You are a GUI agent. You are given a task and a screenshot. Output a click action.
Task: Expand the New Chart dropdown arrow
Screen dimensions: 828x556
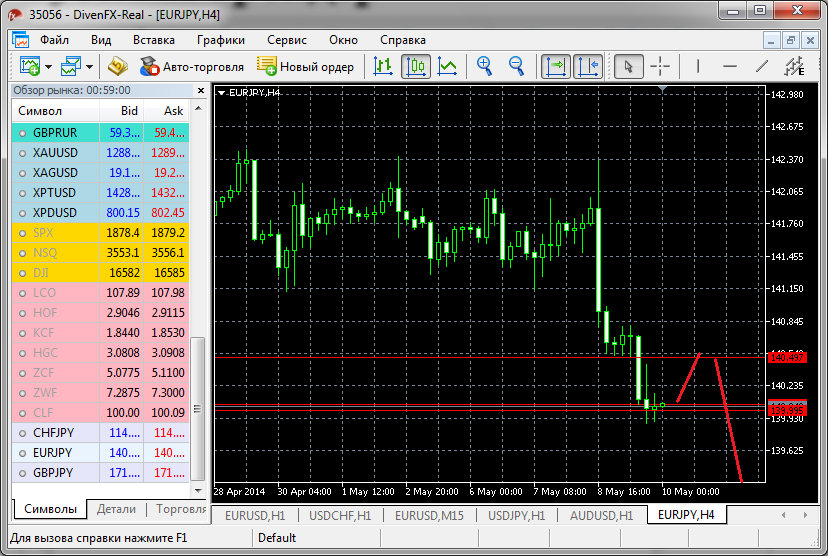(x=49, y=67)
